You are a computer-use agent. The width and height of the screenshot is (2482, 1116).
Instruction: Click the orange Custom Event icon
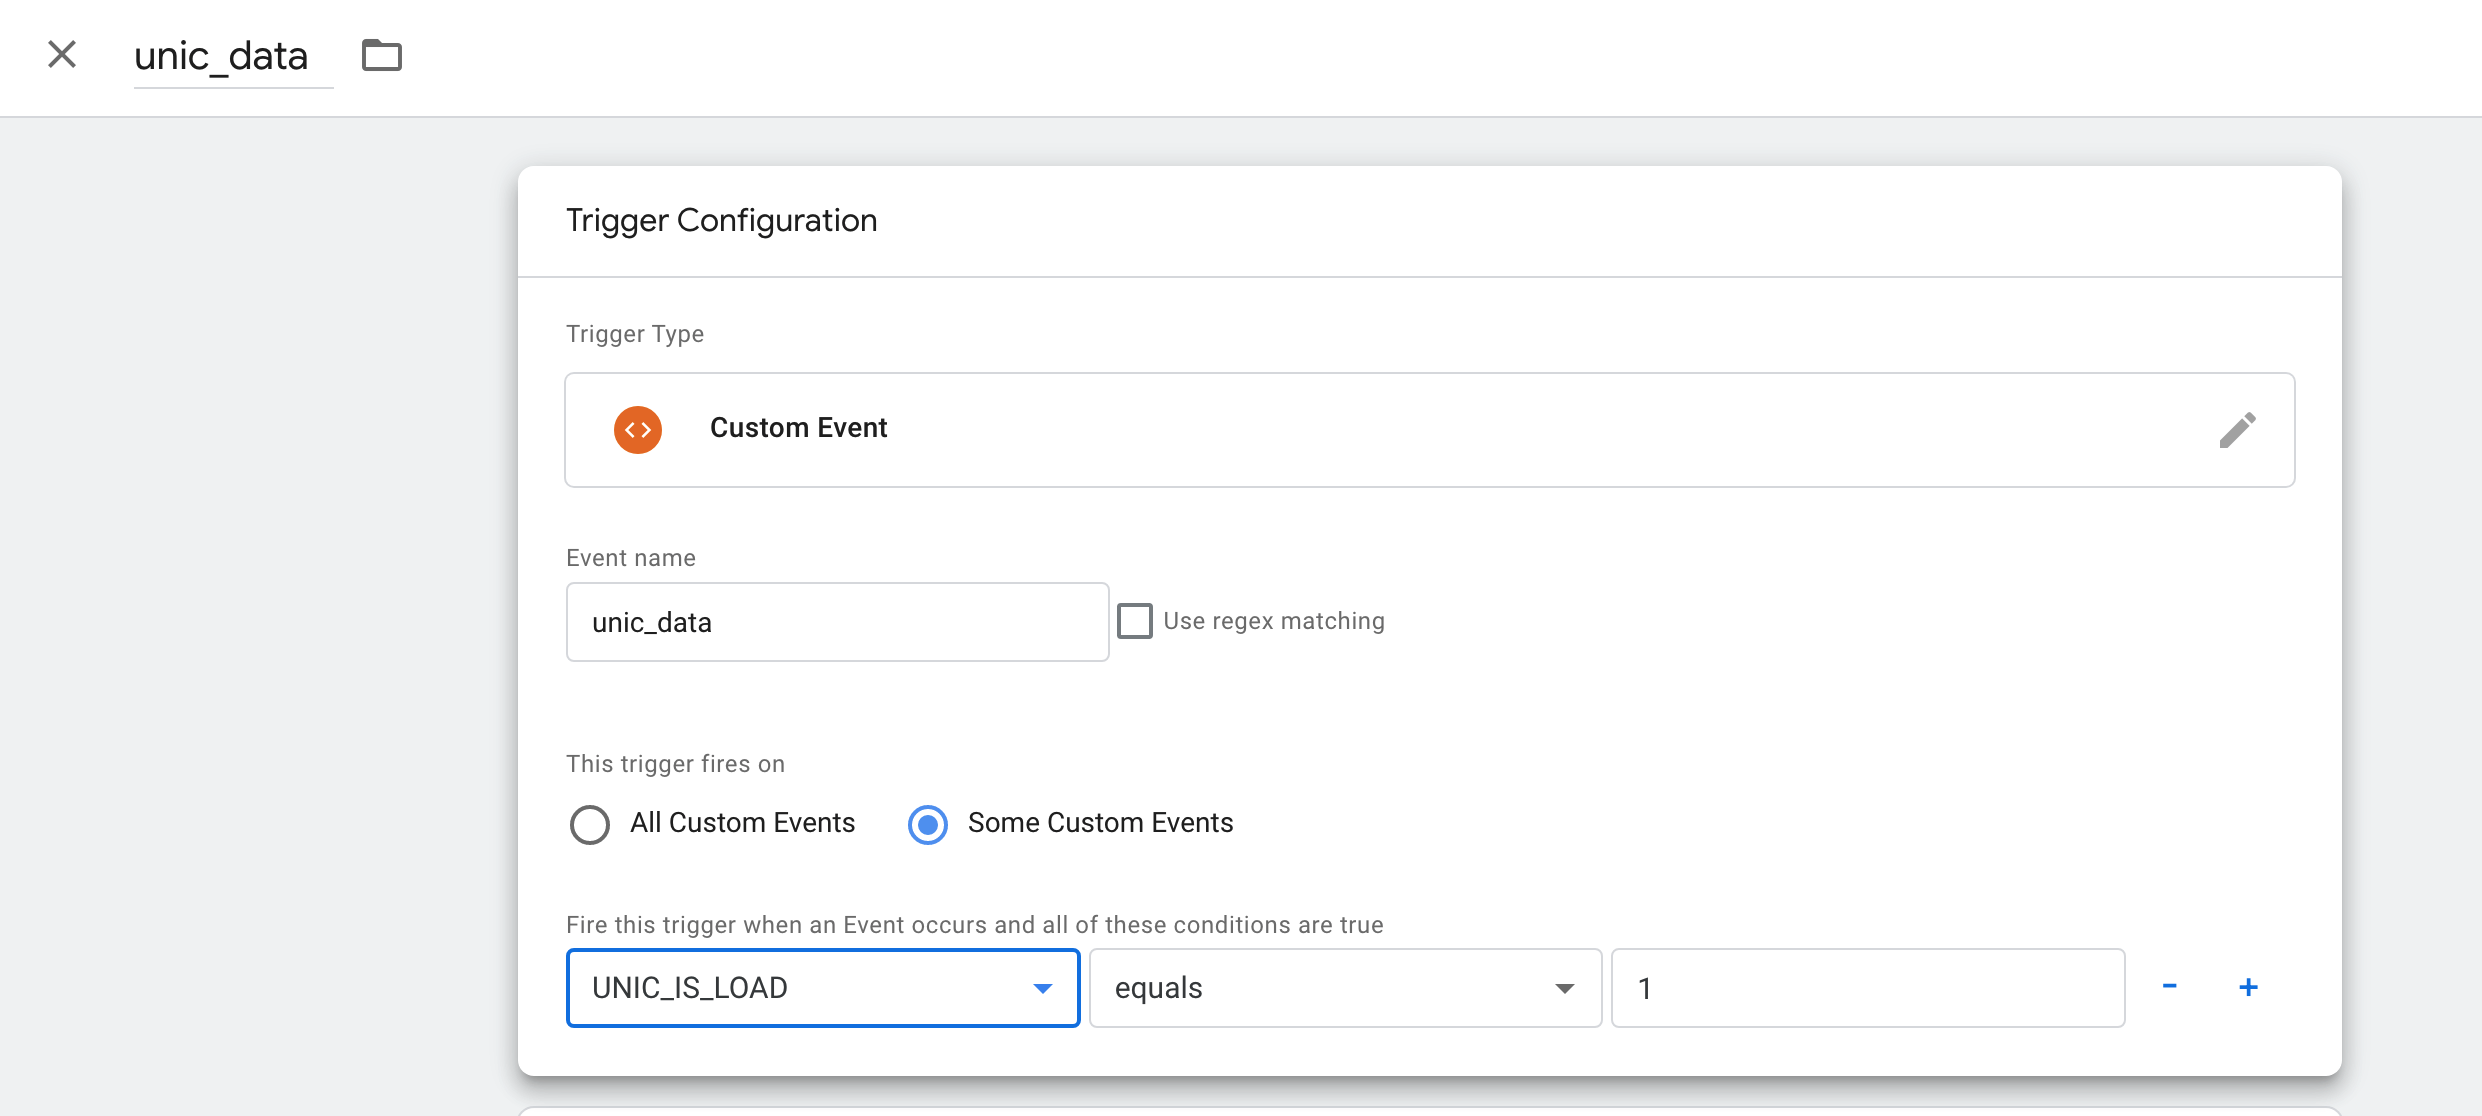point(638,430)
